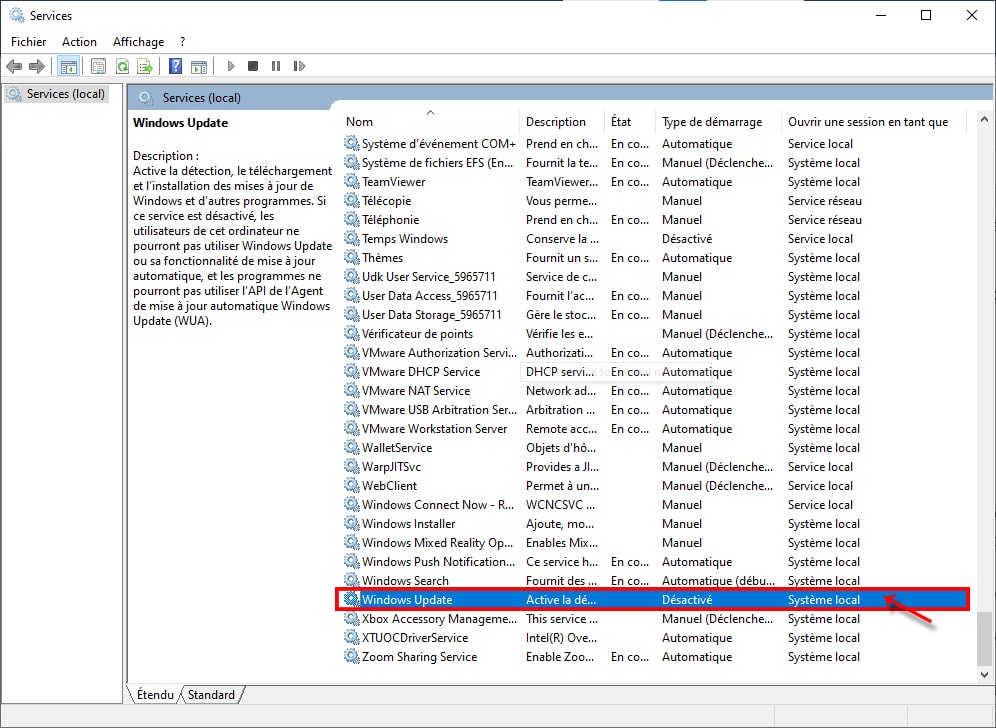The image size is (996, 728).
Task: Select Services (local) in the tree
Action: coord(56,94)
